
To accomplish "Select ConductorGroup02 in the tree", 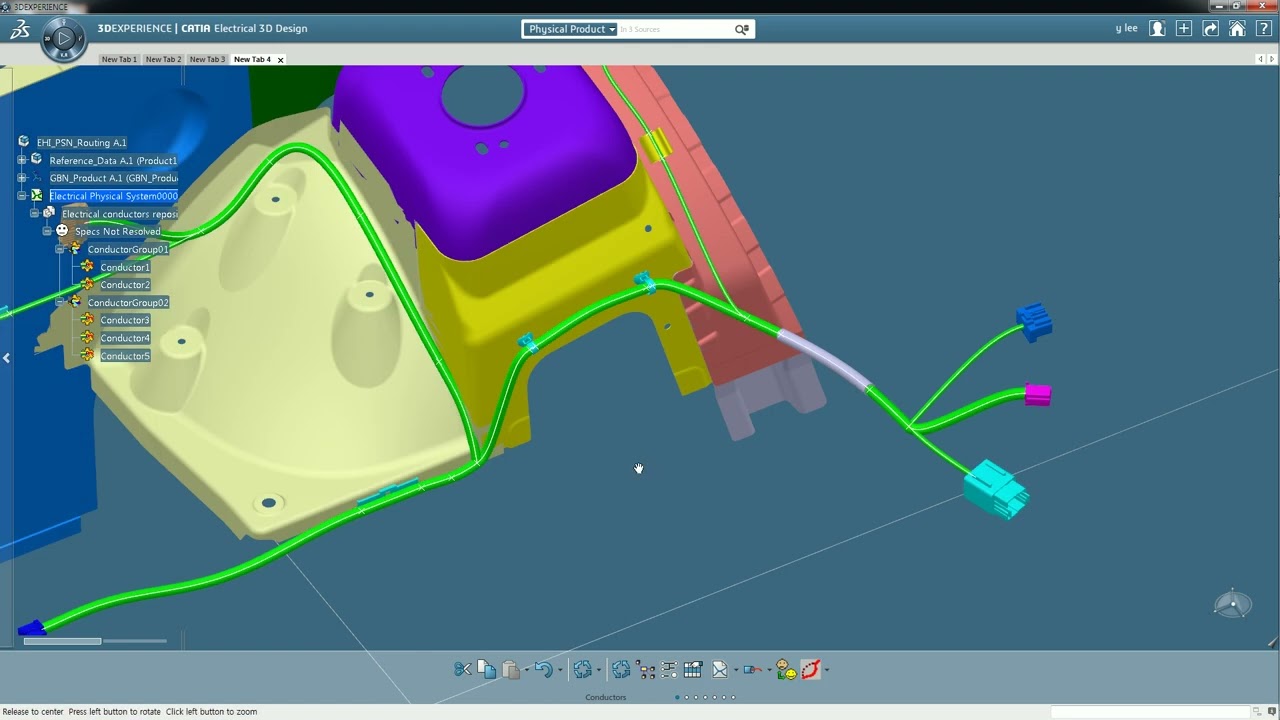I will click(x=128, y=302).
